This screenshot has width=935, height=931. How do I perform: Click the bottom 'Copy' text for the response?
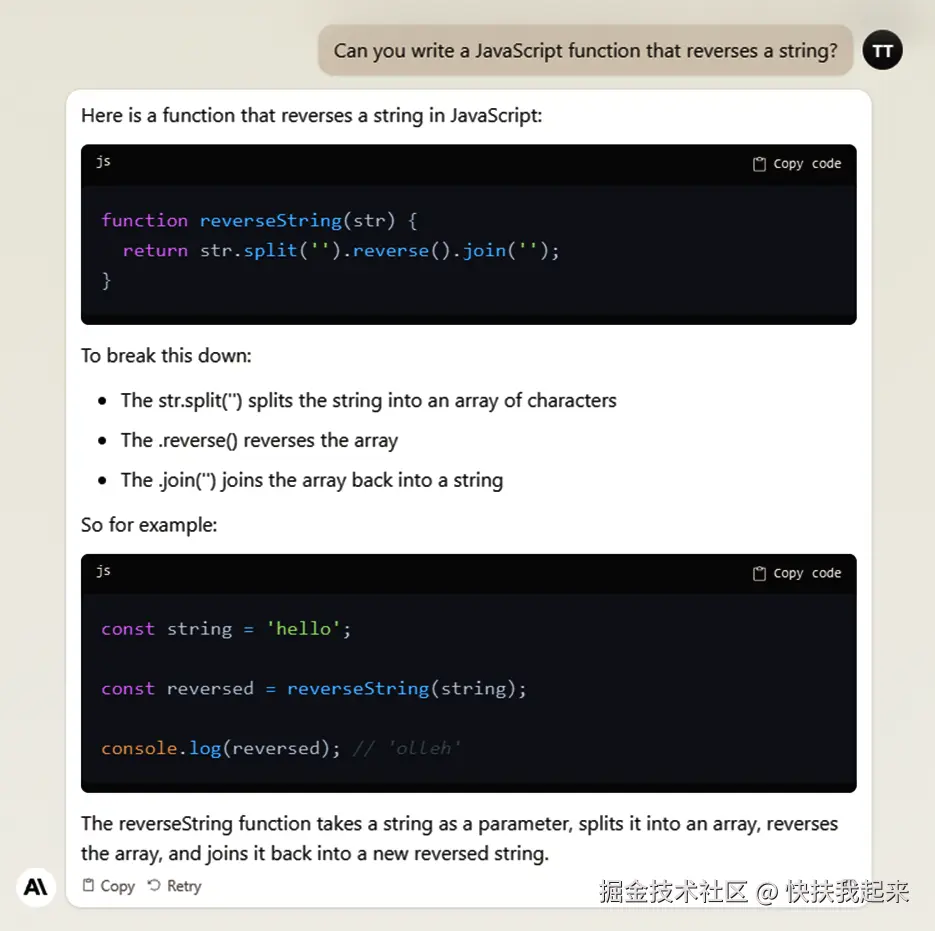118,886
